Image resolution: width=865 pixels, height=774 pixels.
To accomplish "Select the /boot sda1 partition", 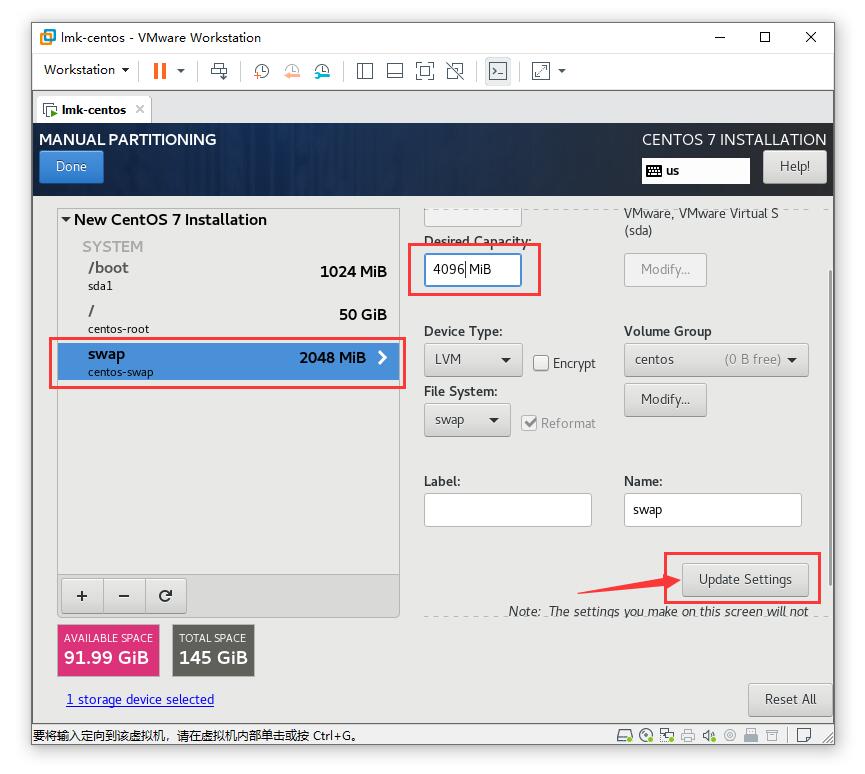I will pos(228,275).
